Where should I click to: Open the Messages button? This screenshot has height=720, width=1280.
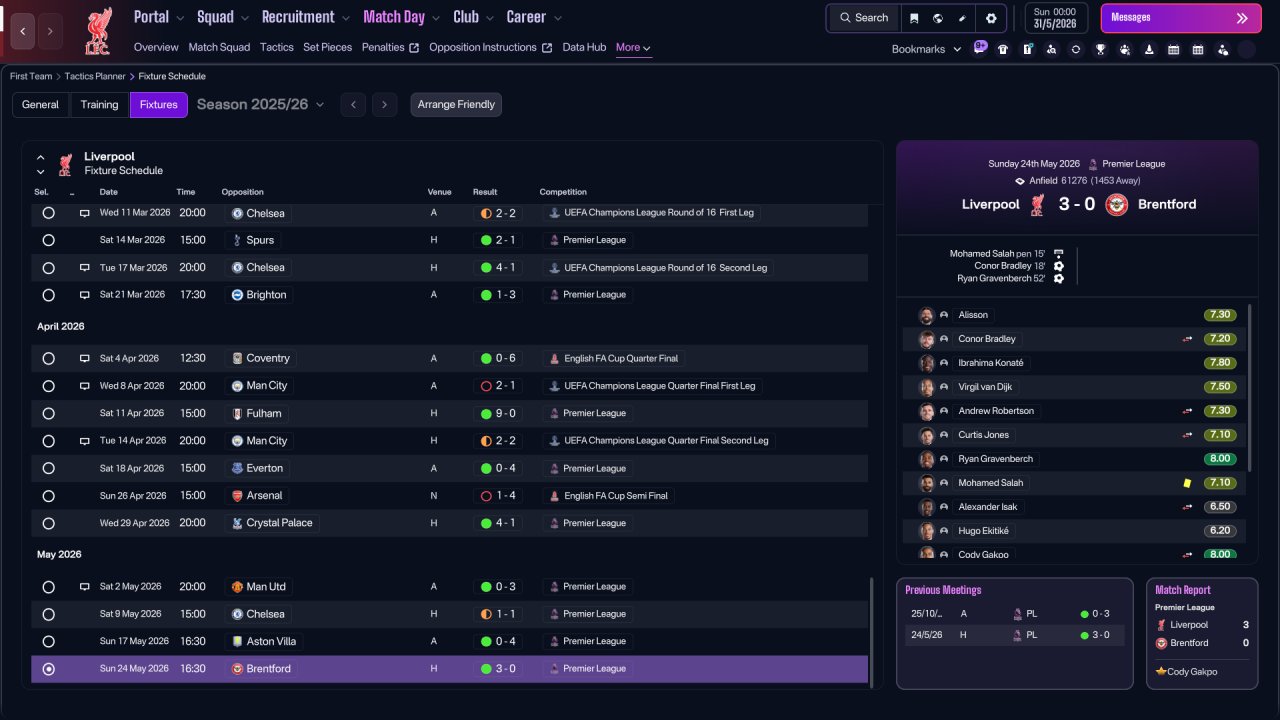tap(1181, 18)
